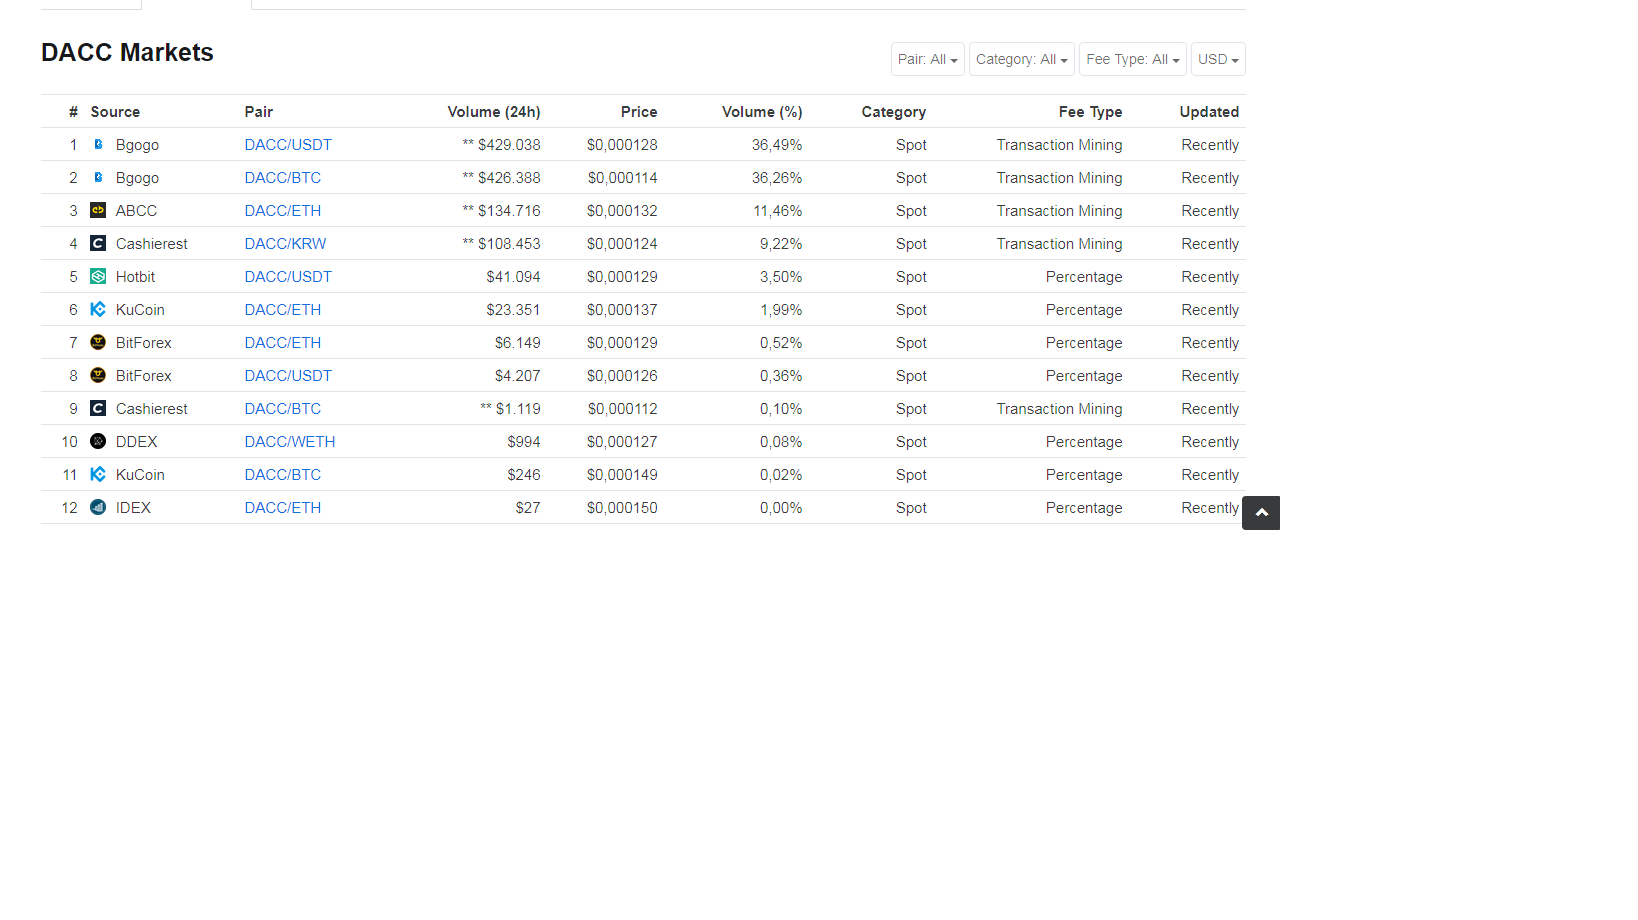
Task: Click the DDEX exchange logo icon
Action: 98,442
